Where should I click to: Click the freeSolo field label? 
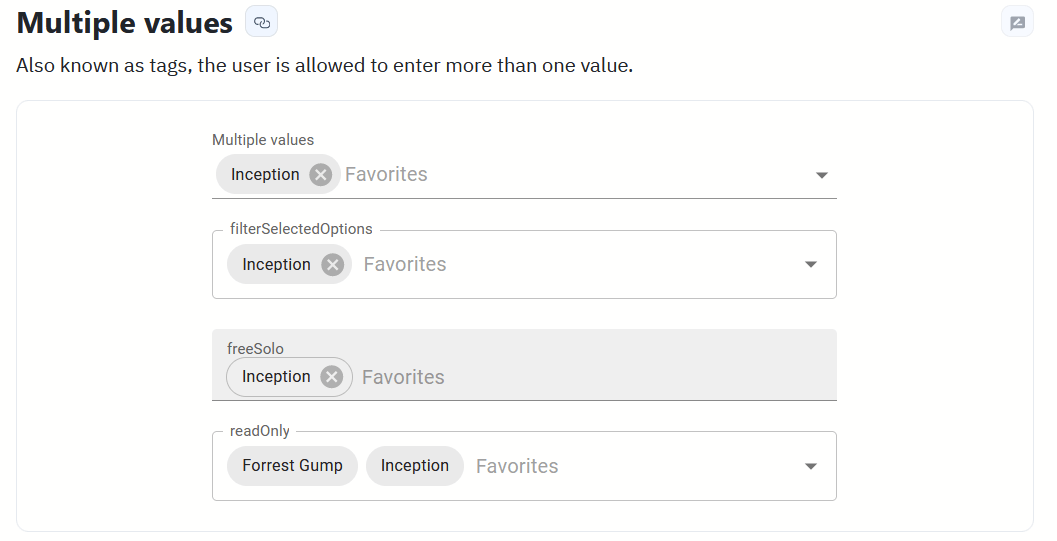click(x=255, y=349)
